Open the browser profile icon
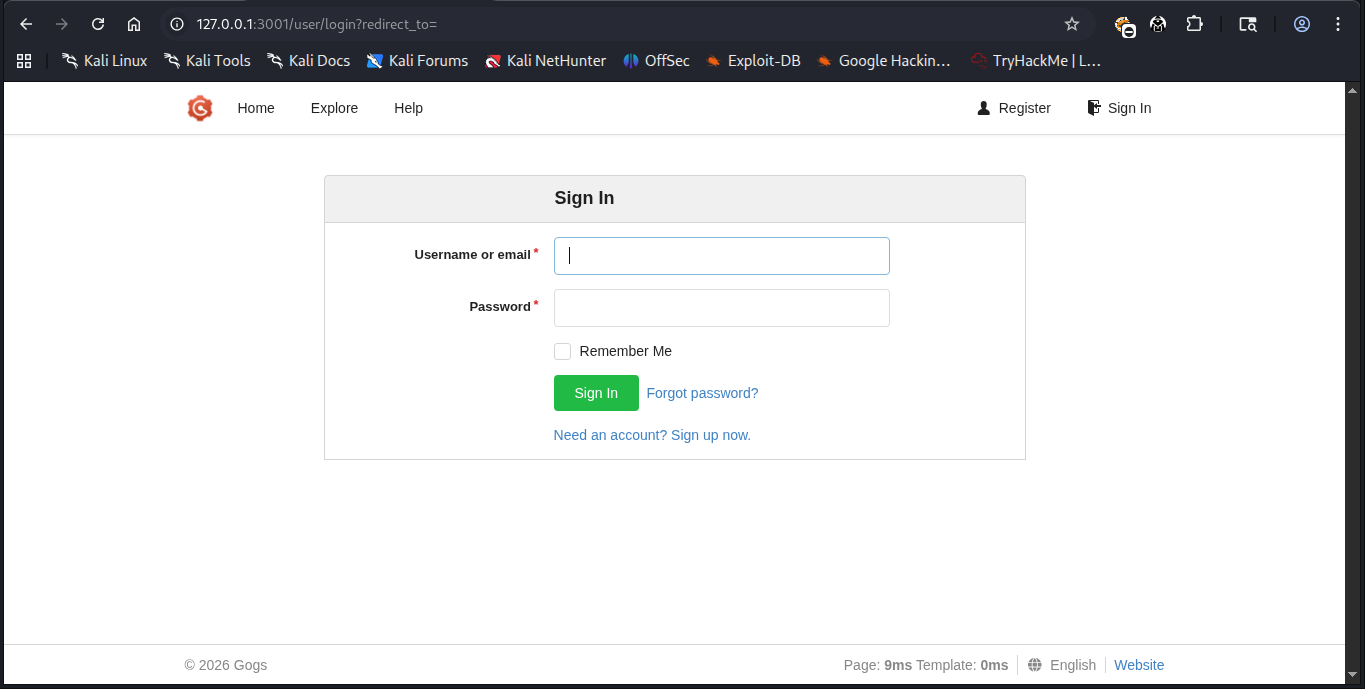The height and width of the screenshot is (689, 1365). tap(1302, 24)
